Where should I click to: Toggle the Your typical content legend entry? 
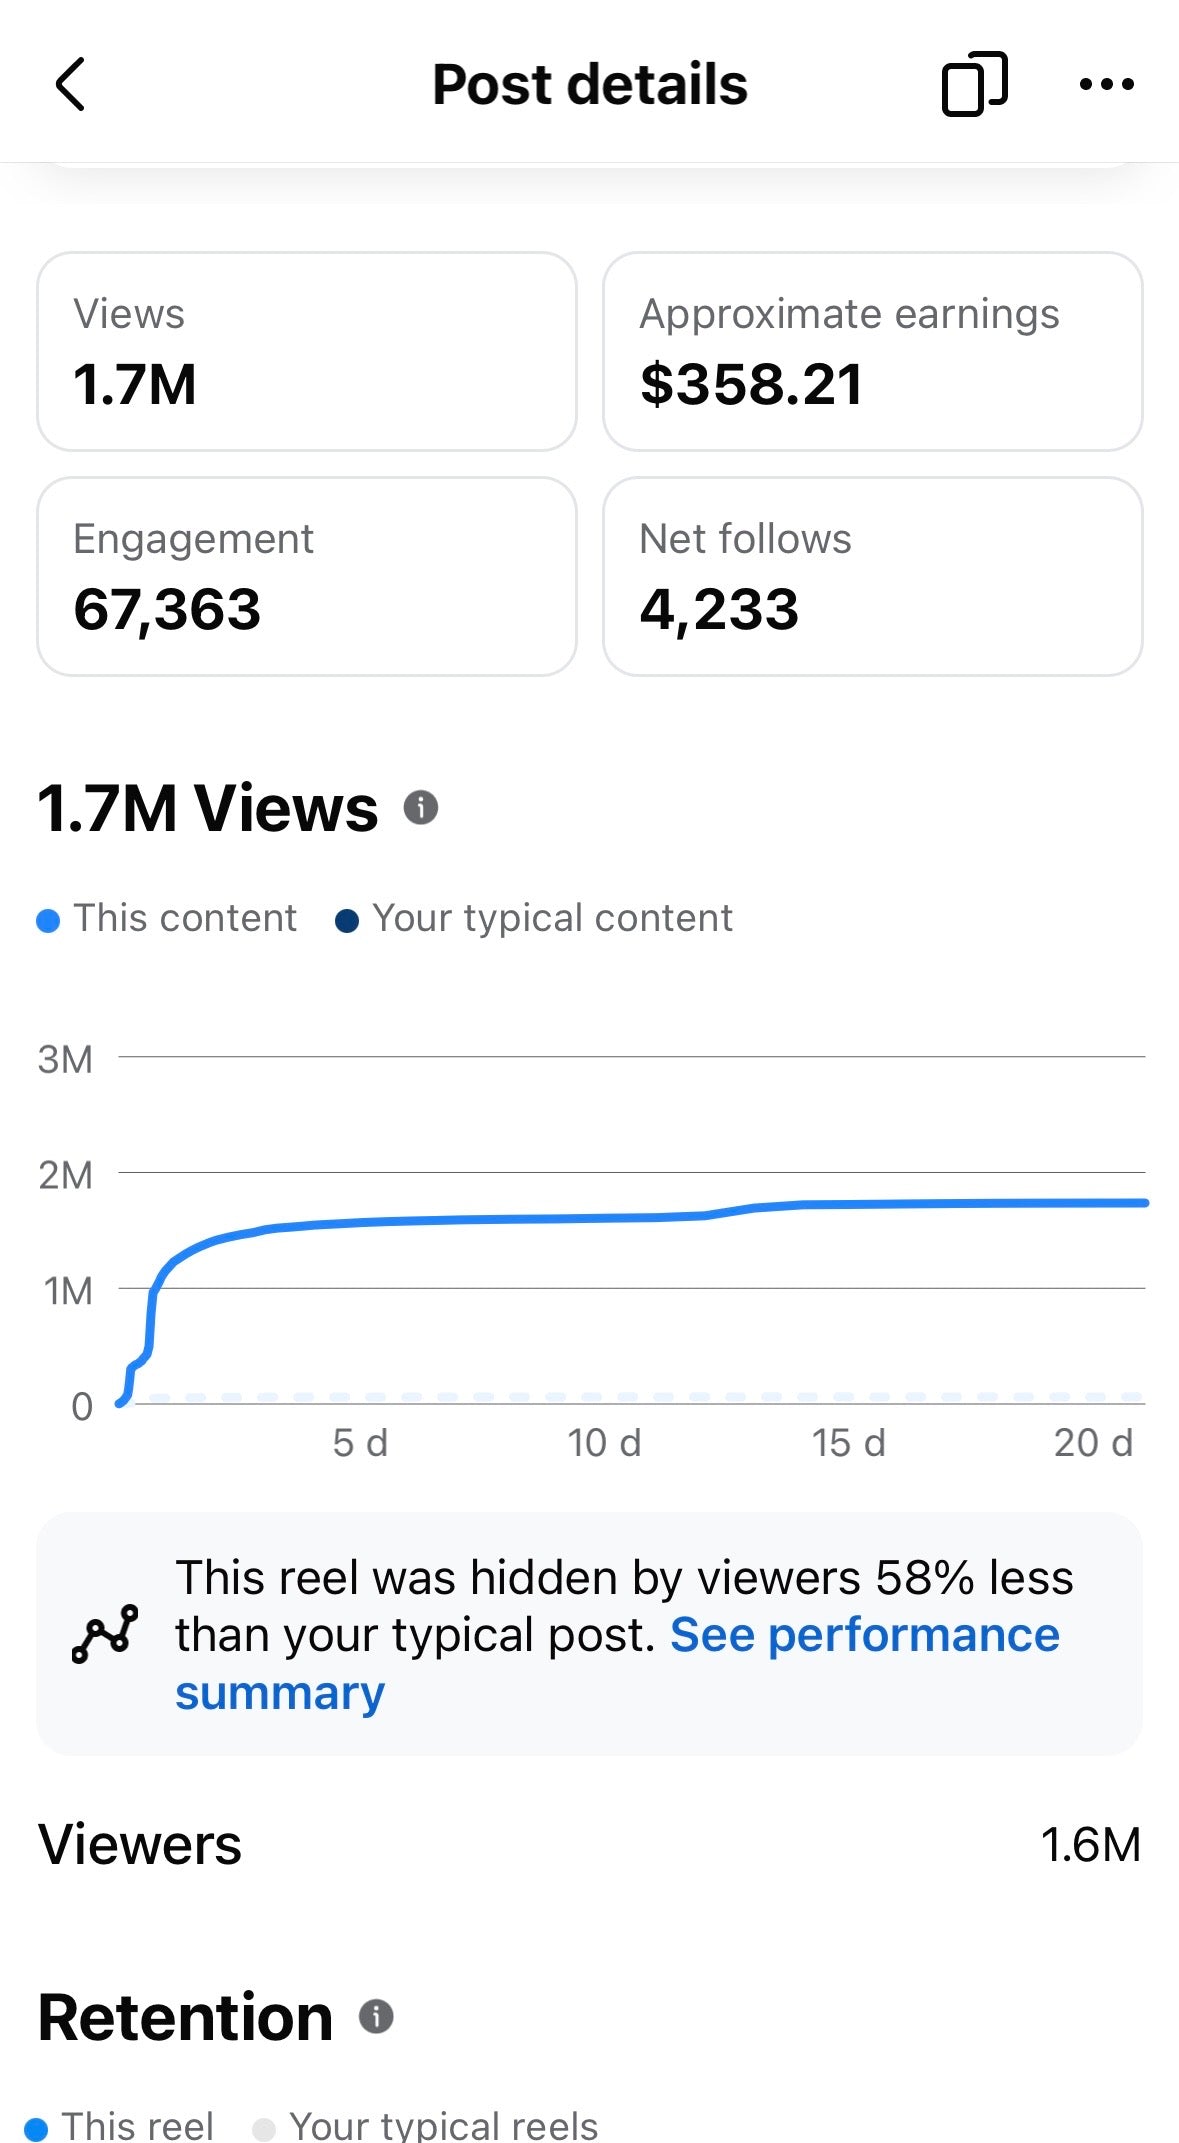pos(534,918)
